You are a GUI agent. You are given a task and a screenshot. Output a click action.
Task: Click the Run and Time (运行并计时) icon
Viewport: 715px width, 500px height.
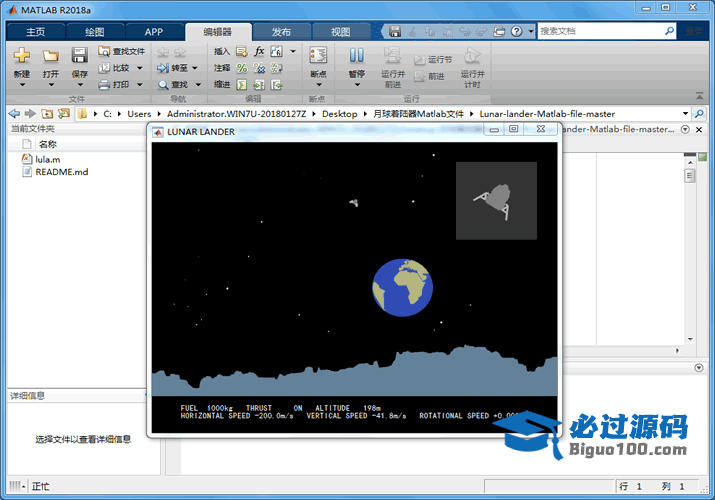click(472, 56)
